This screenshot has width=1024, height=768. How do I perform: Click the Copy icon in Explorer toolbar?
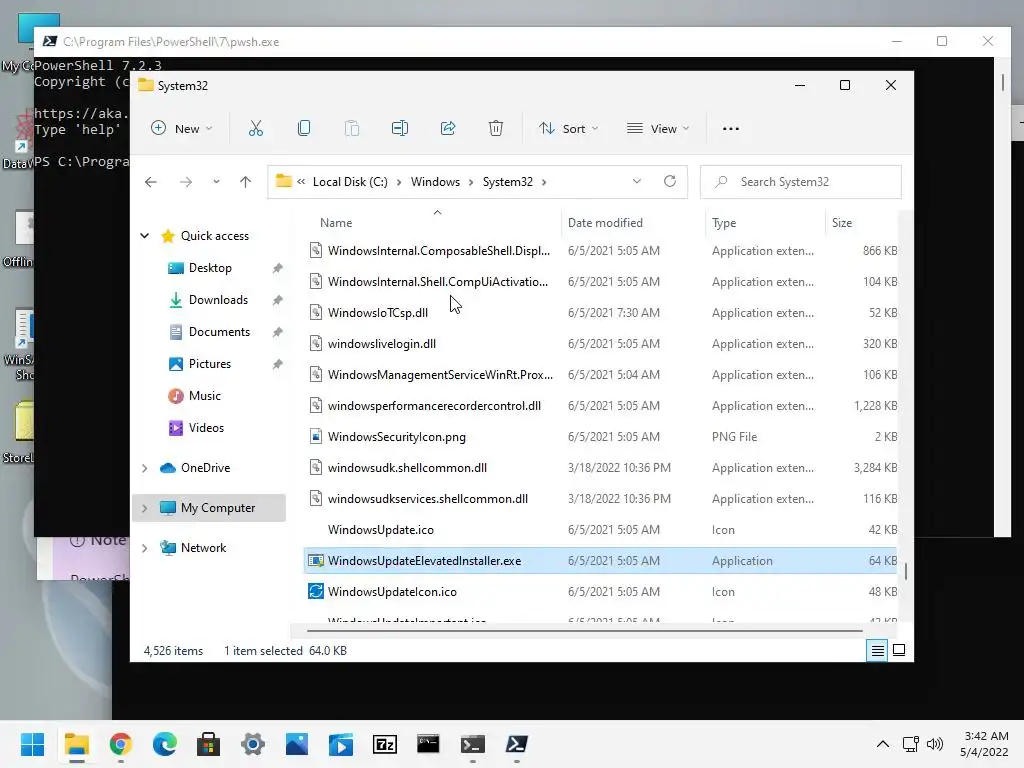tap(304, 129)
